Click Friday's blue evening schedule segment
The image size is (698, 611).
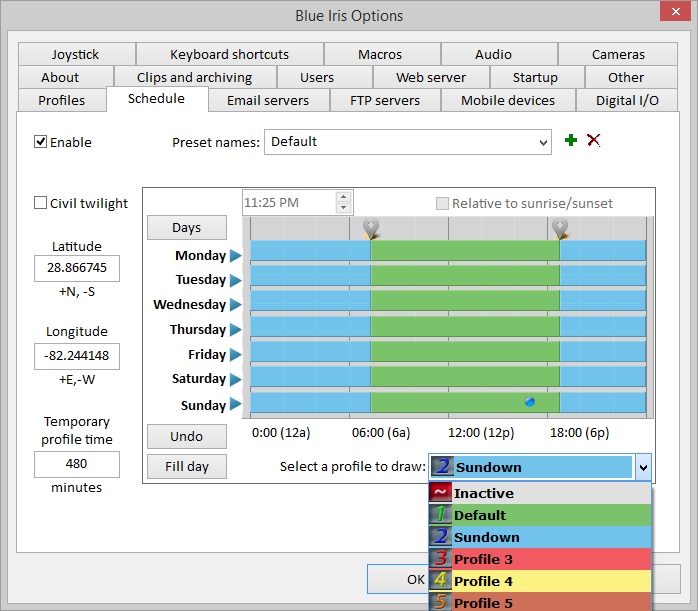(x=603, y=351)
